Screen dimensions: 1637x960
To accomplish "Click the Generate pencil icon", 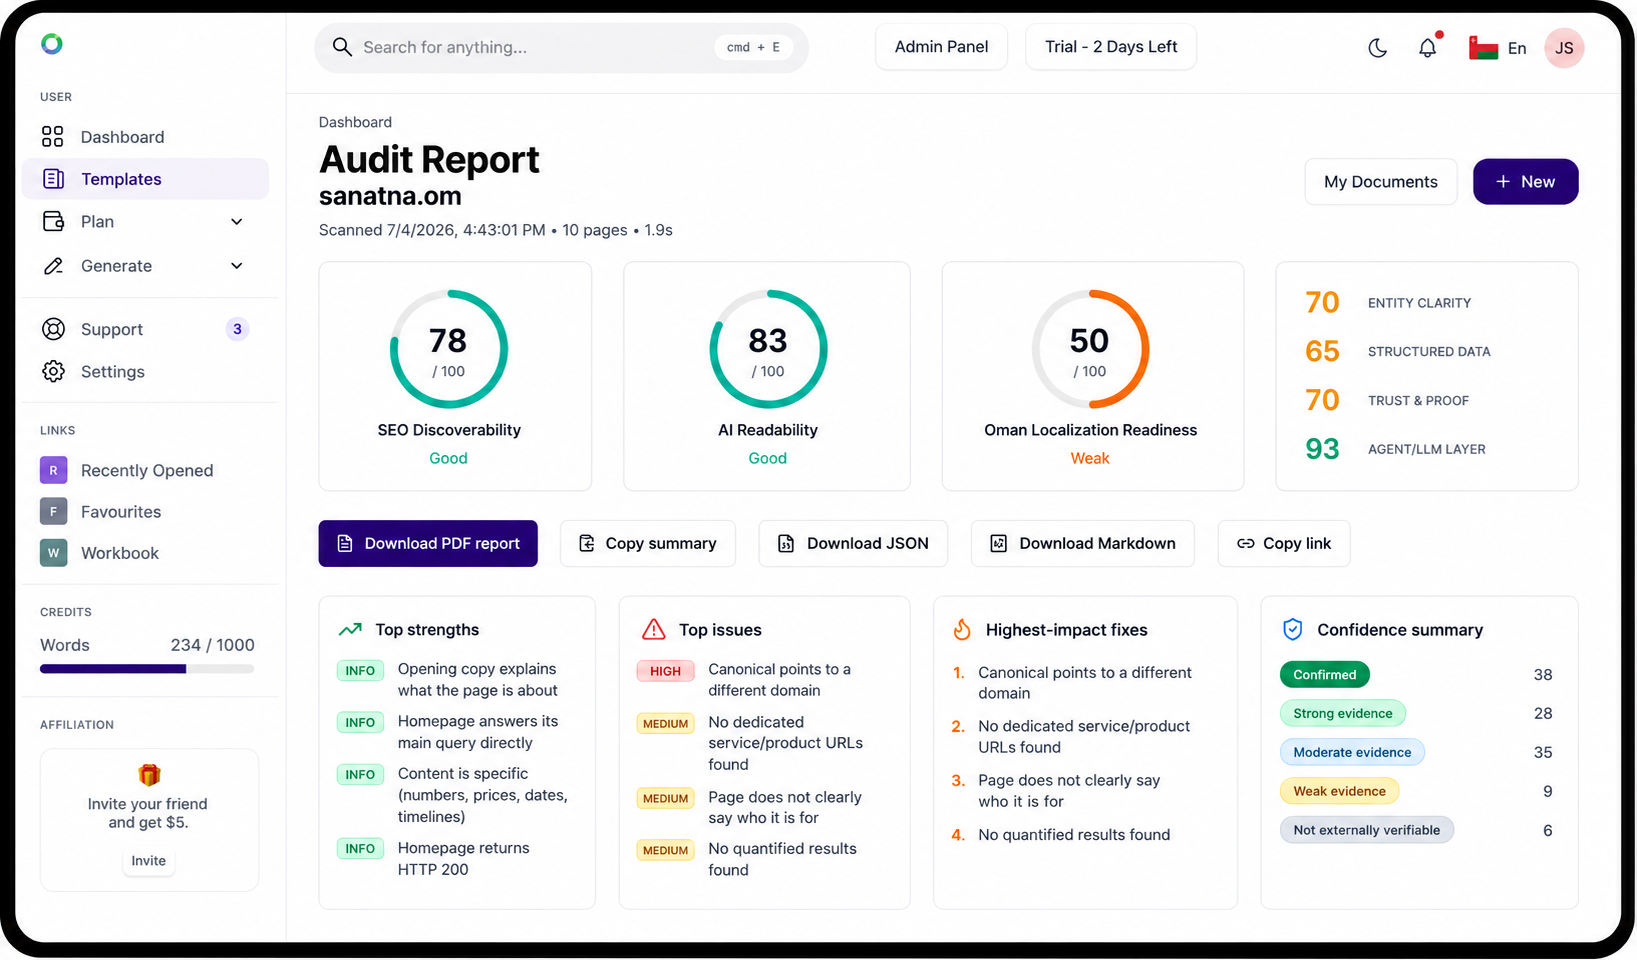I will click(x=53, y=266).
